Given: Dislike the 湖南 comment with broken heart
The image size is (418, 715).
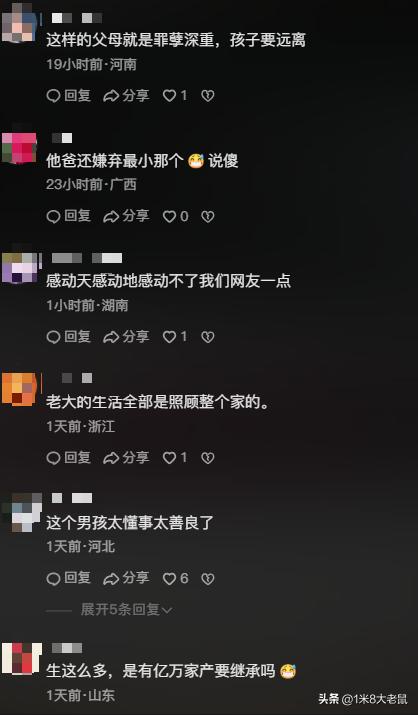Looking at the screenshot, I should (x=208, y=337).
